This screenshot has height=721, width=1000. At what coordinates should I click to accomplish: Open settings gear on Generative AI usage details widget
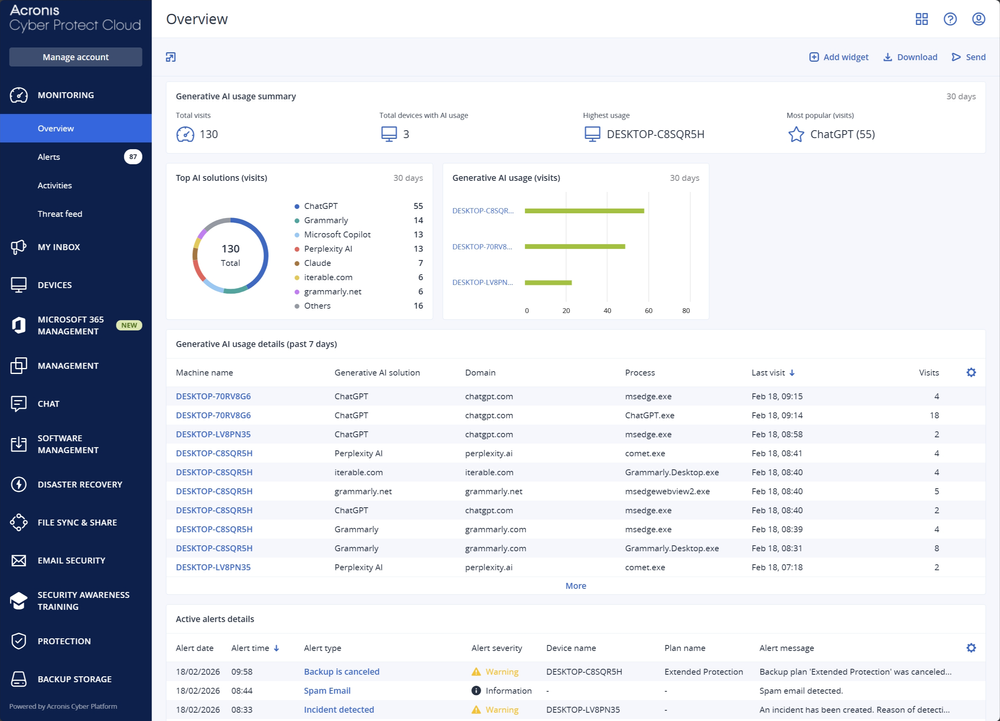(x=970, y=372)
